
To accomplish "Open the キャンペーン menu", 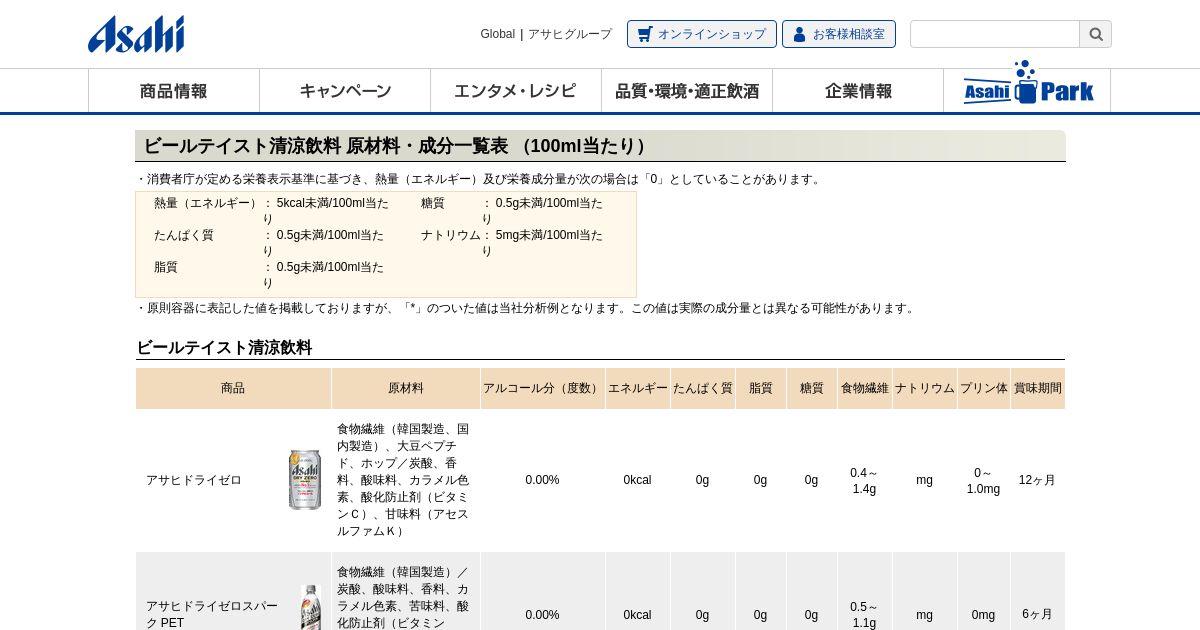I will [x=345, y=91].
